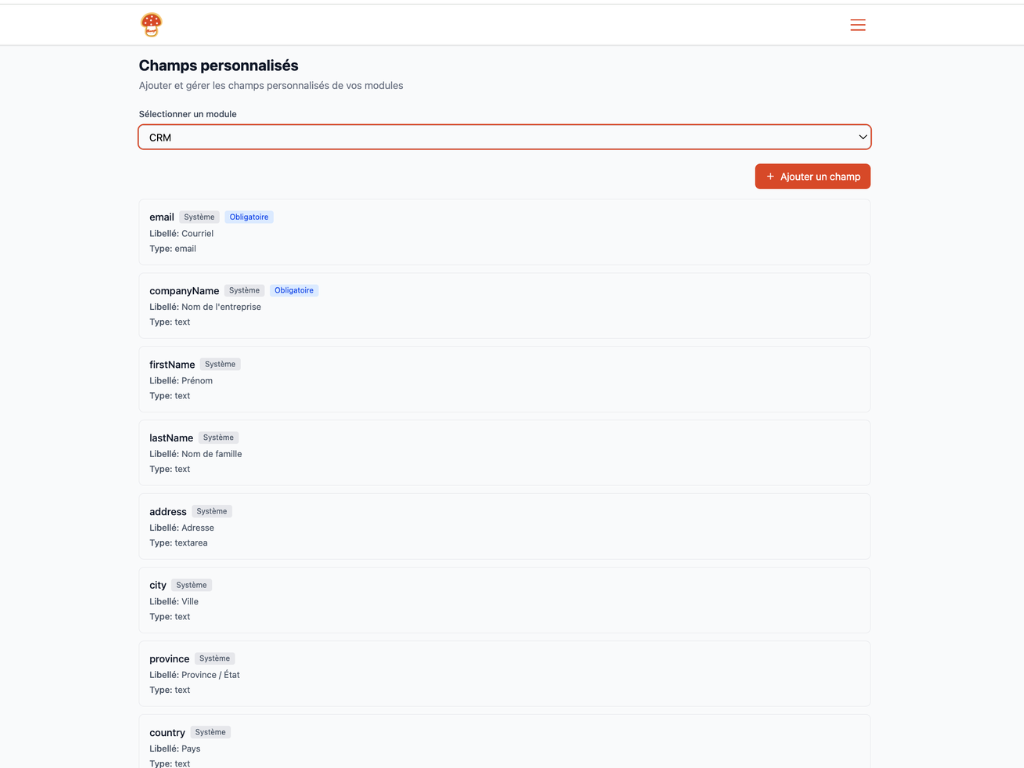Click the mushroom logo in the header
The height and width of the screenshot is (768, 1024).
[151, 24]
